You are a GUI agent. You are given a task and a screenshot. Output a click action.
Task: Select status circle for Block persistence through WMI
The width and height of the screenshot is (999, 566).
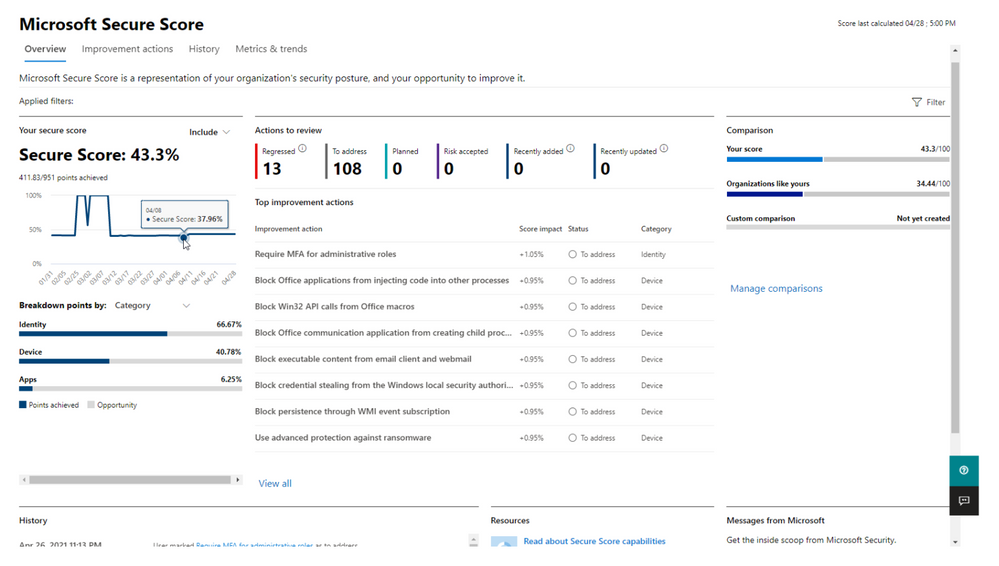click(x=572, y=412)
